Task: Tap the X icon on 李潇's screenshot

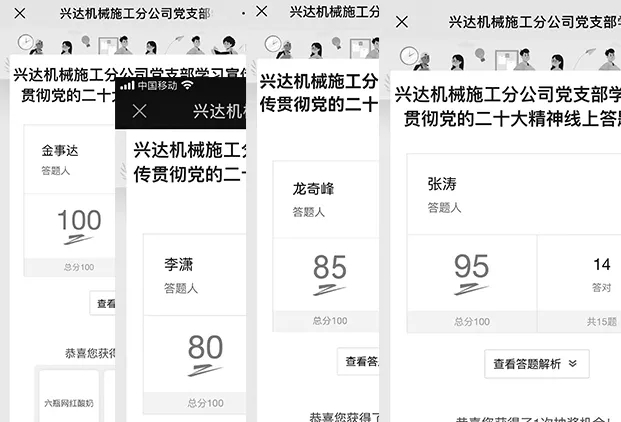Action: [x=140, y=112]
